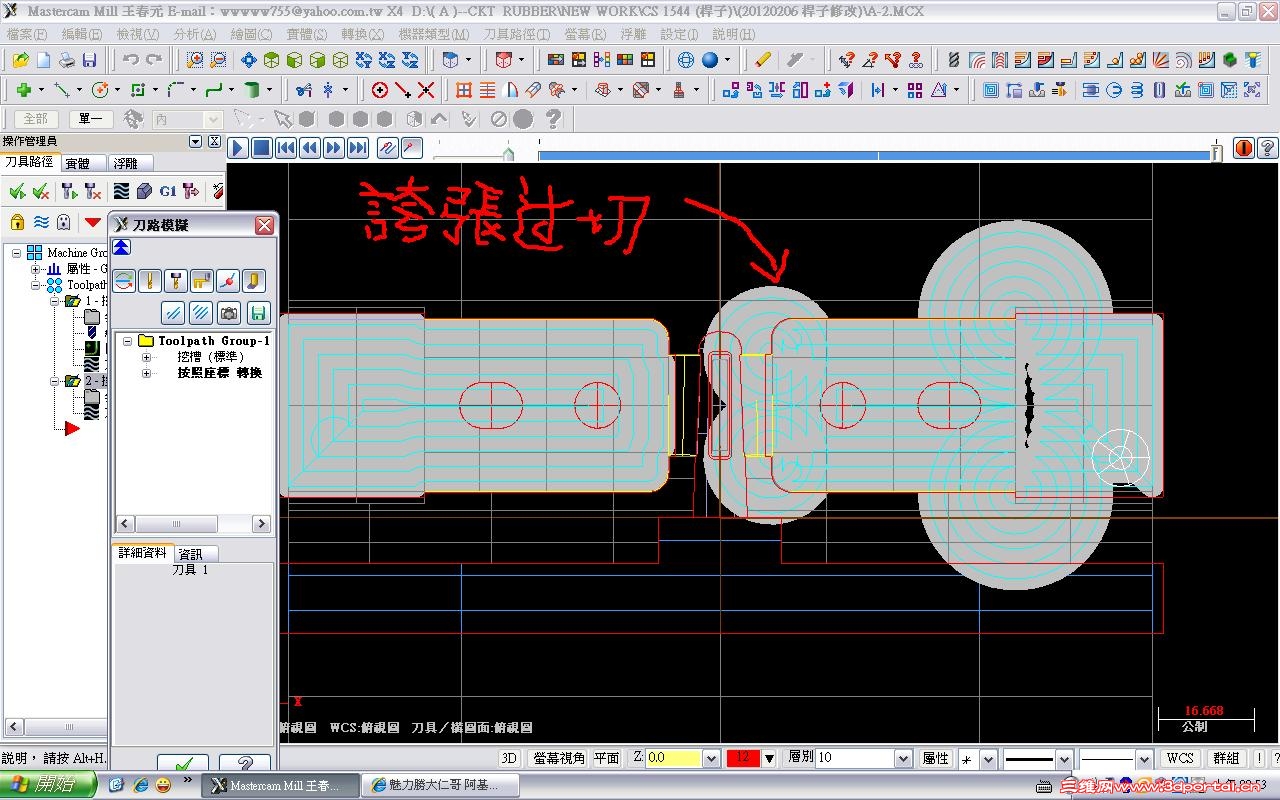Open the 刀具路徑(T) menu
Viewport: 1280px width, 800px height.
point(518,34)
